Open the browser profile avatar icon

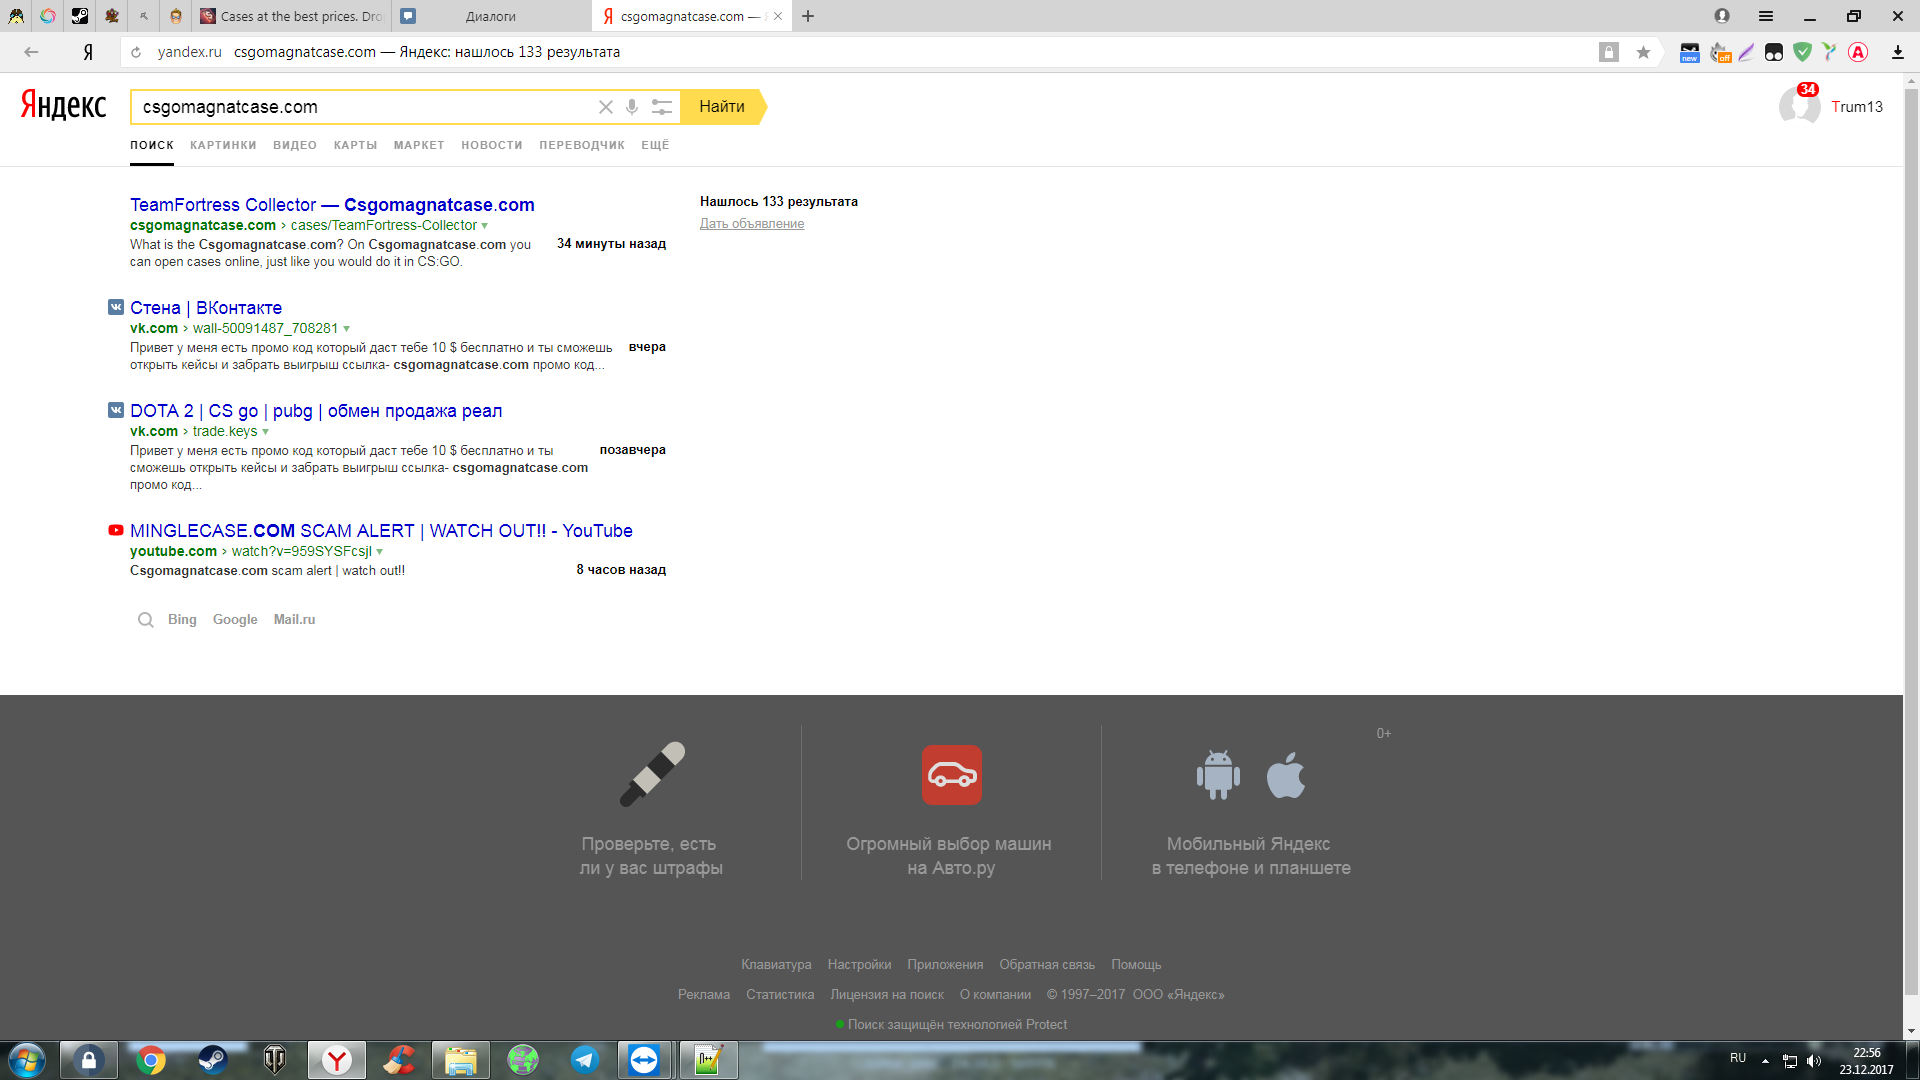click(1722, 16)
